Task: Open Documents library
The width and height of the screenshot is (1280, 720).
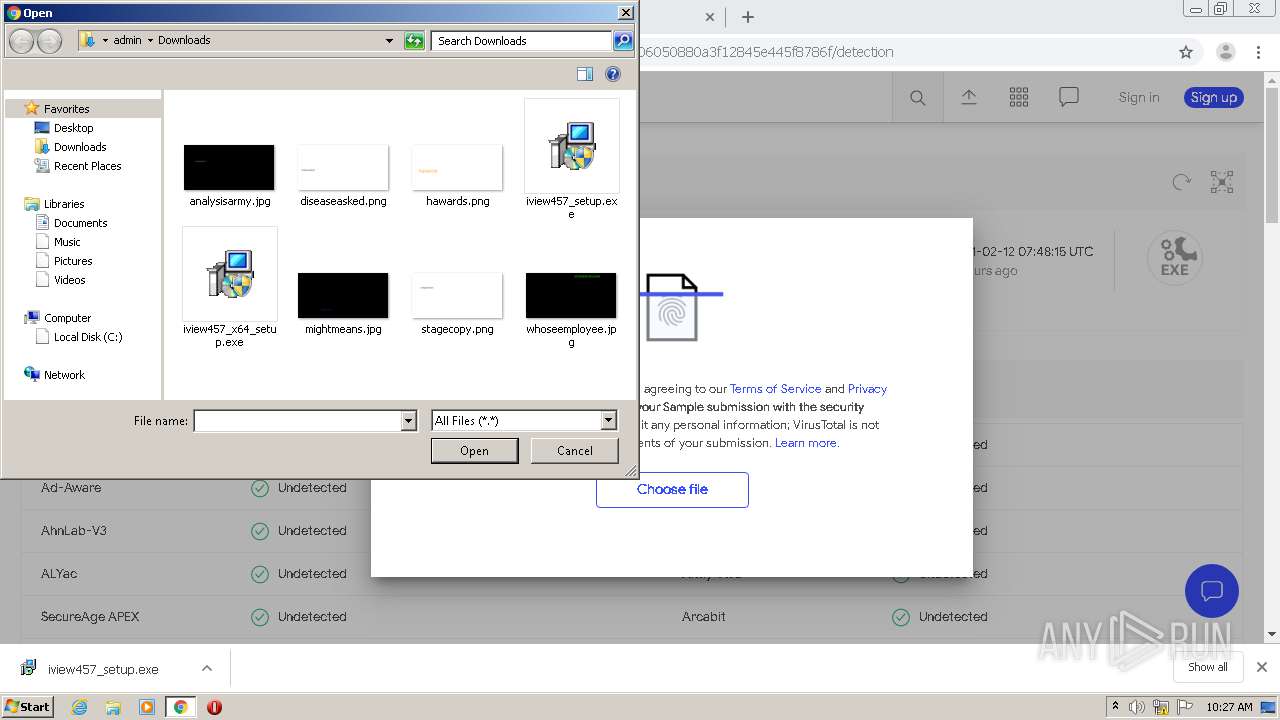Action: [80, 223]
